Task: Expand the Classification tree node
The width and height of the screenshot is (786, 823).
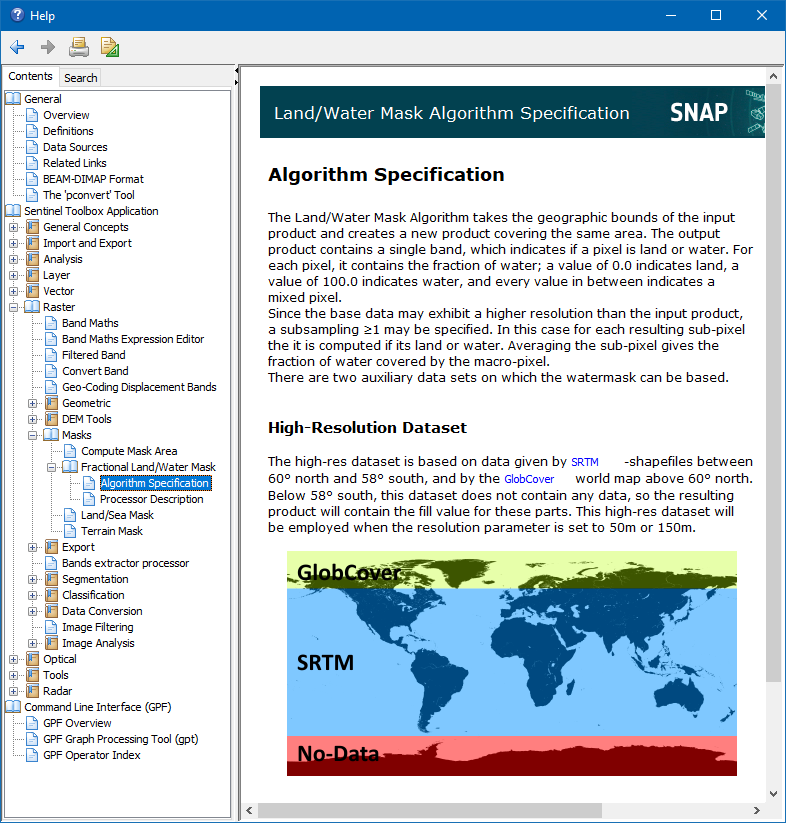Action: click(33, 595)
